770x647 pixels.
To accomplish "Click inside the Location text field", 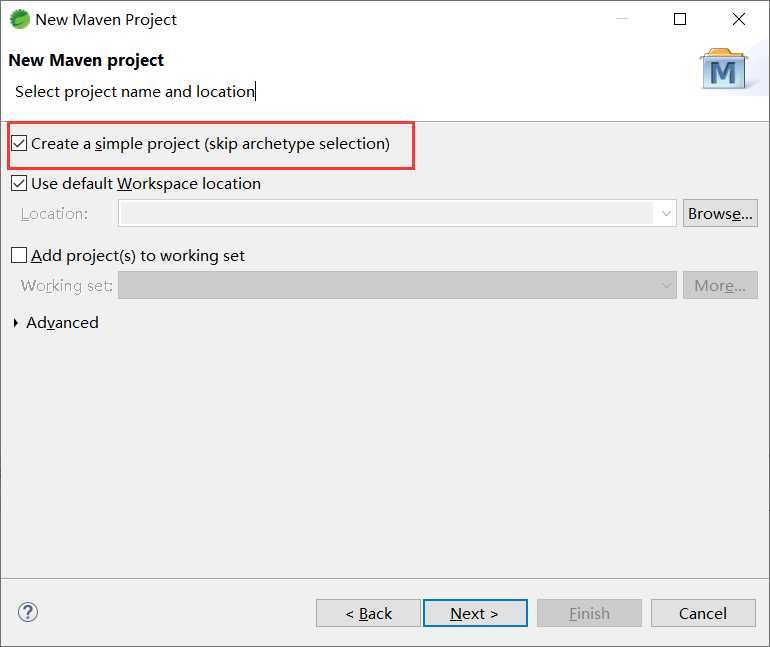I will (386, 214).
